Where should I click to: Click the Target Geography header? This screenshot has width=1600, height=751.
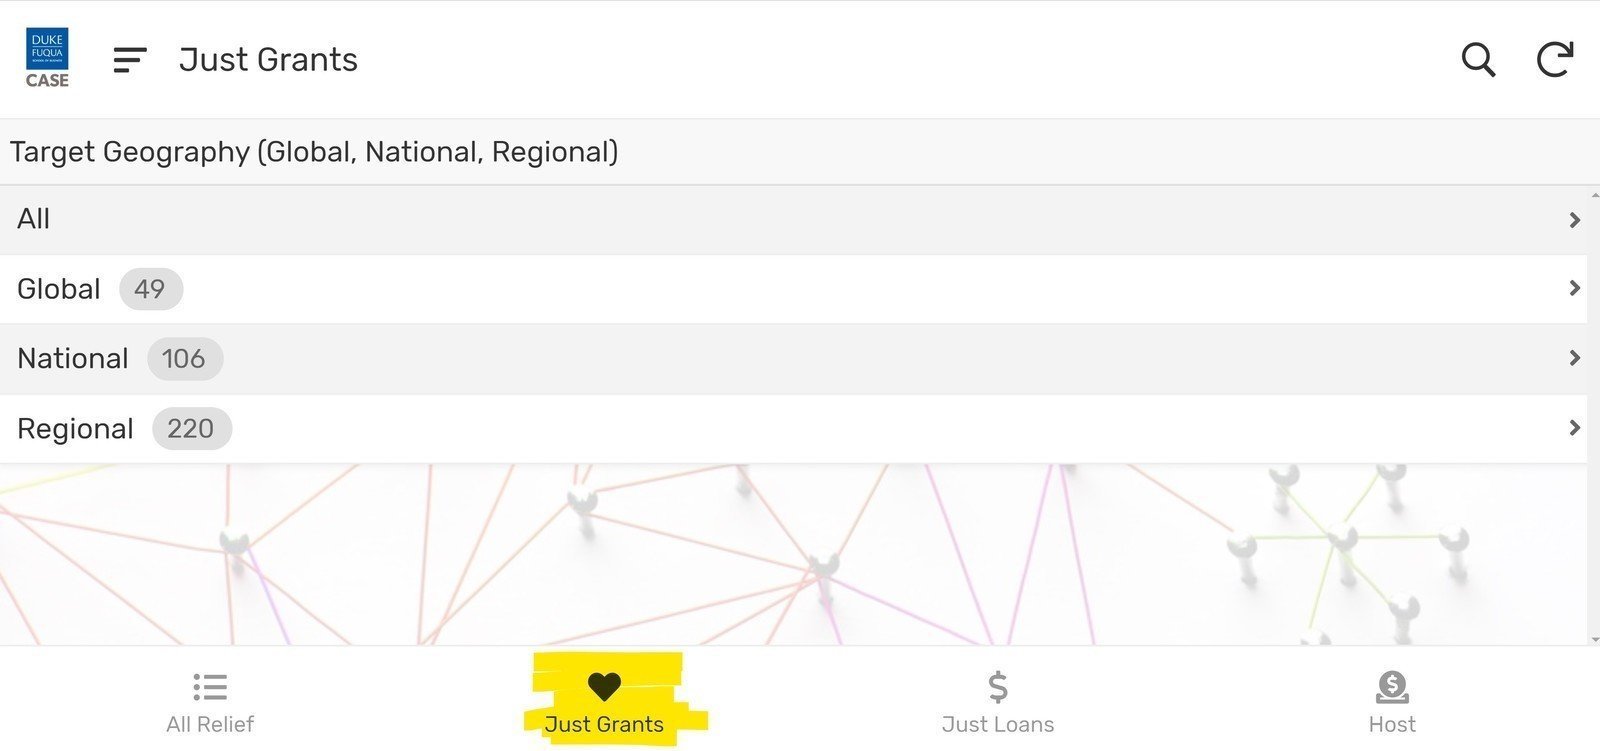coord(314,152)
